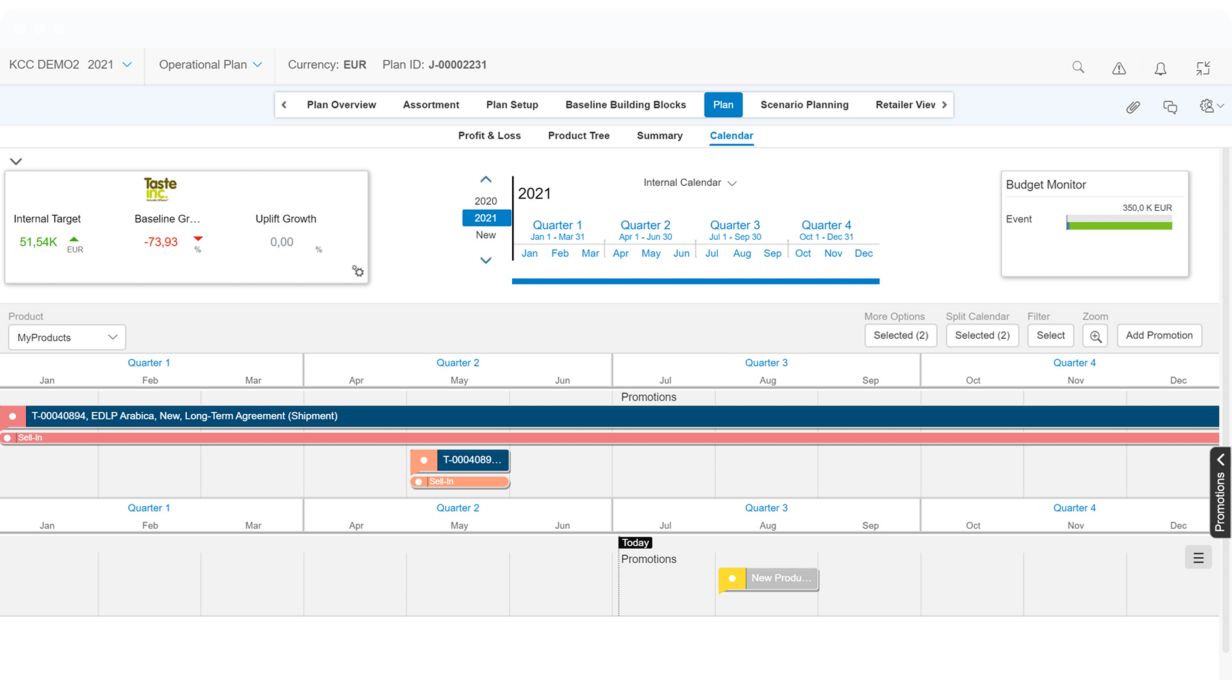
Task: Open the comments chat icon
Action: [x=1170, y=106]
